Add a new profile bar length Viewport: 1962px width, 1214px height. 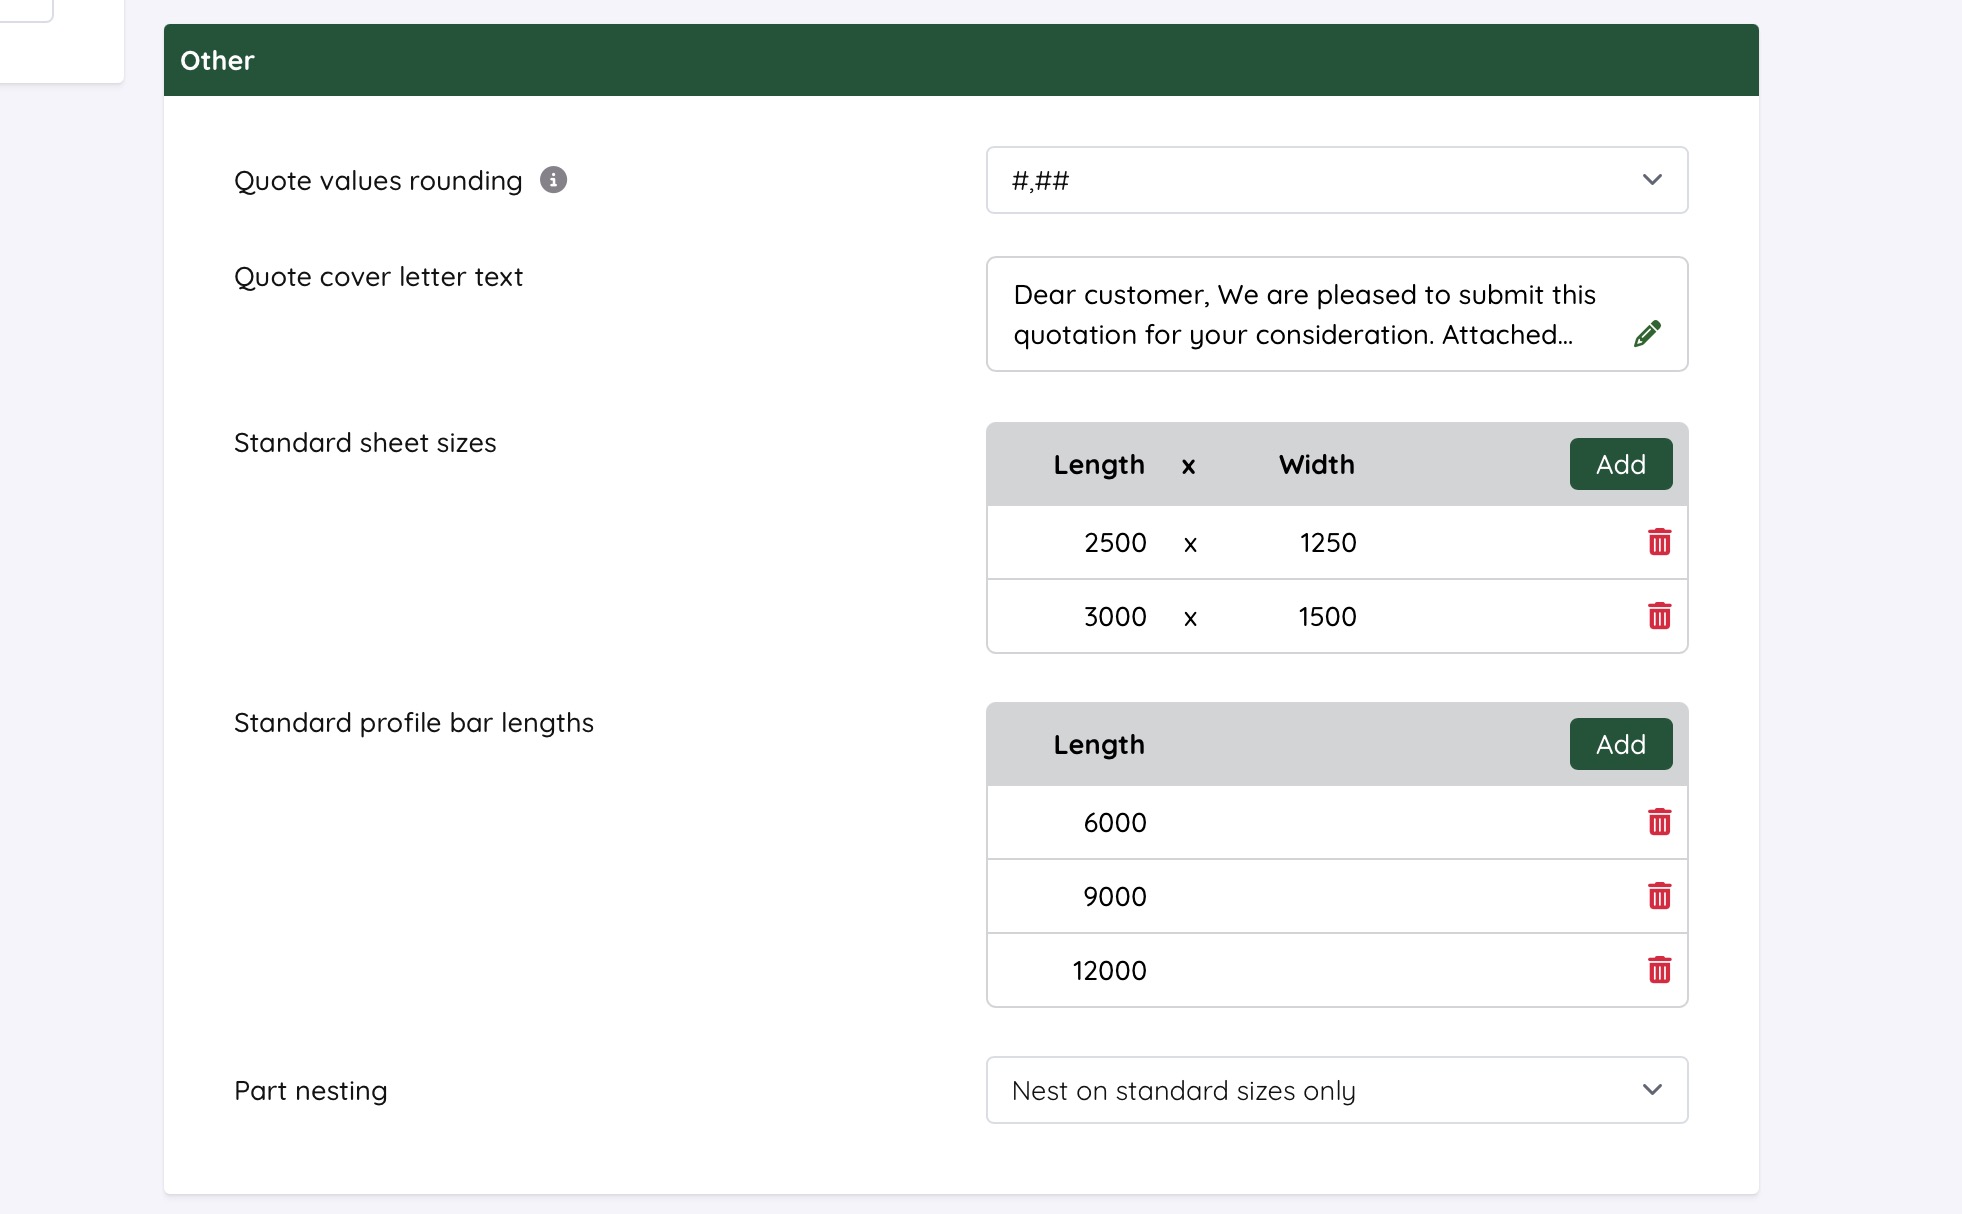tap(1620, 744)
